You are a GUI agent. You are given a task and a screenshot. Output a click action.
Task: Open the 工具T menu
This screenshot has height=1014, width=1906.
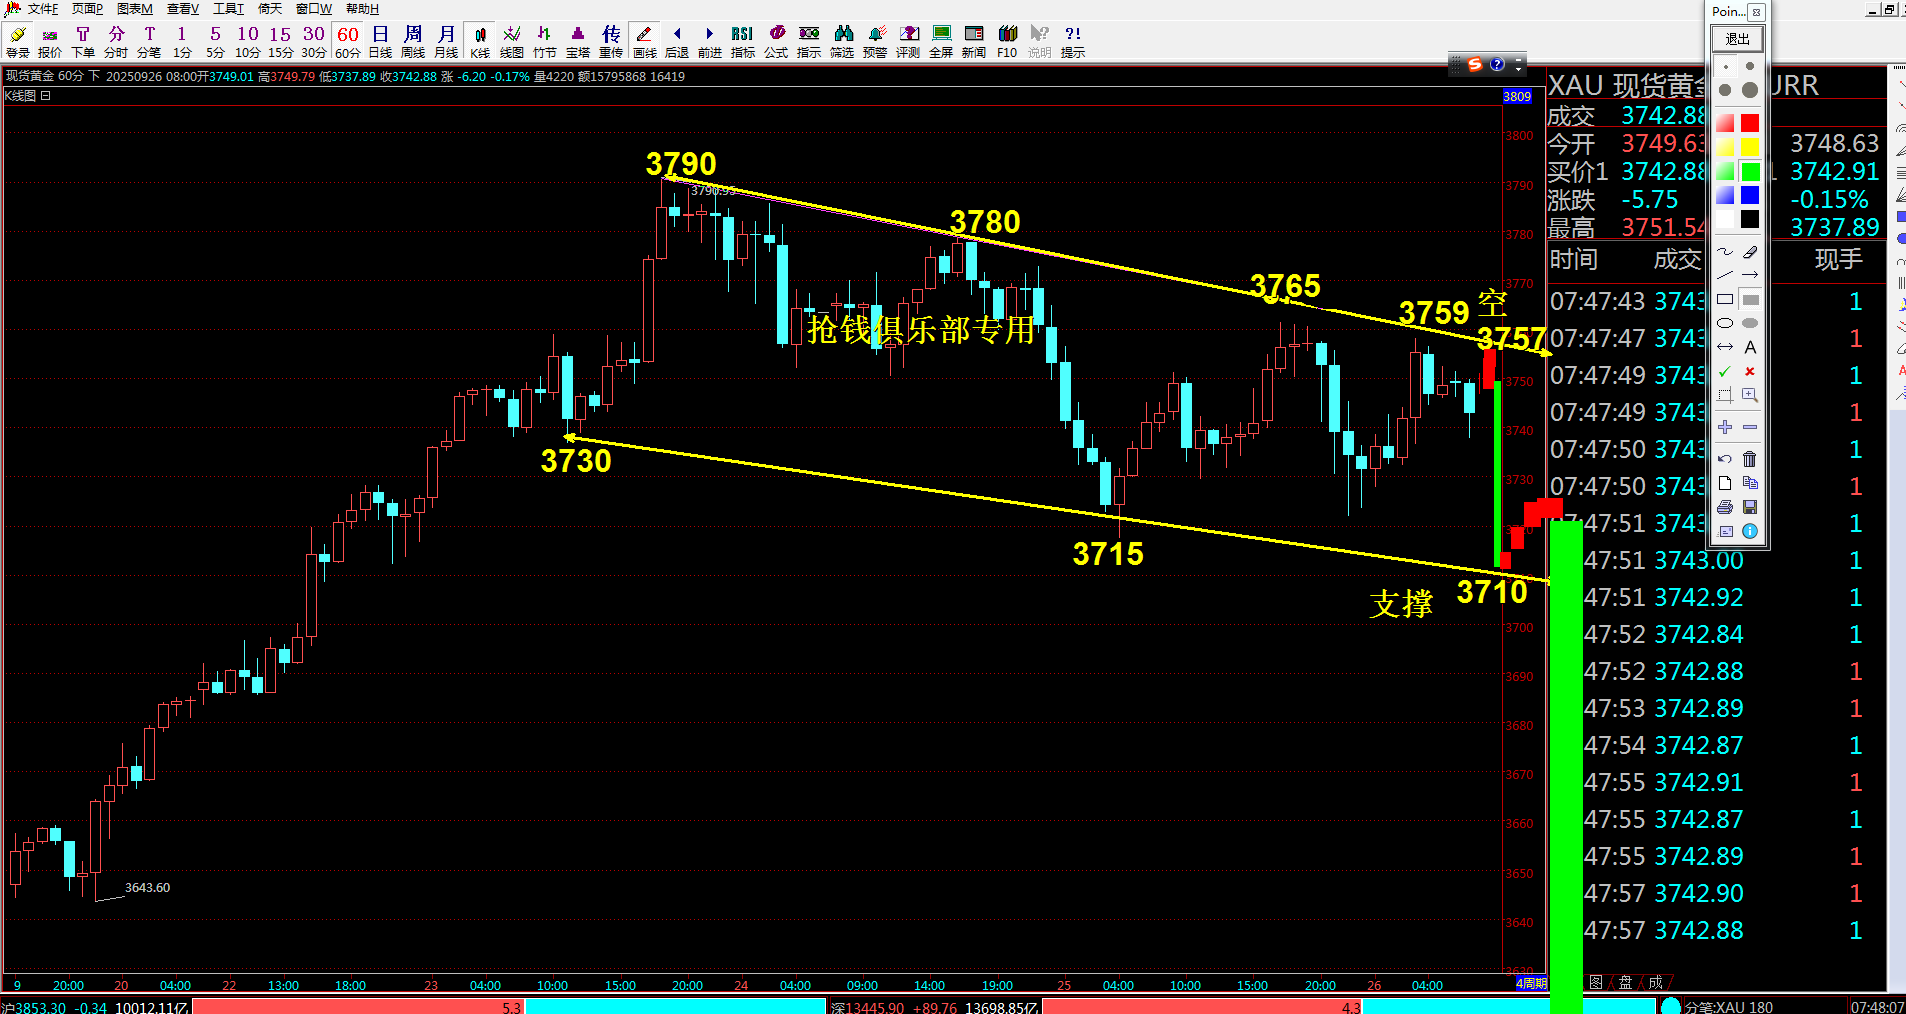(x=228, y=9)
